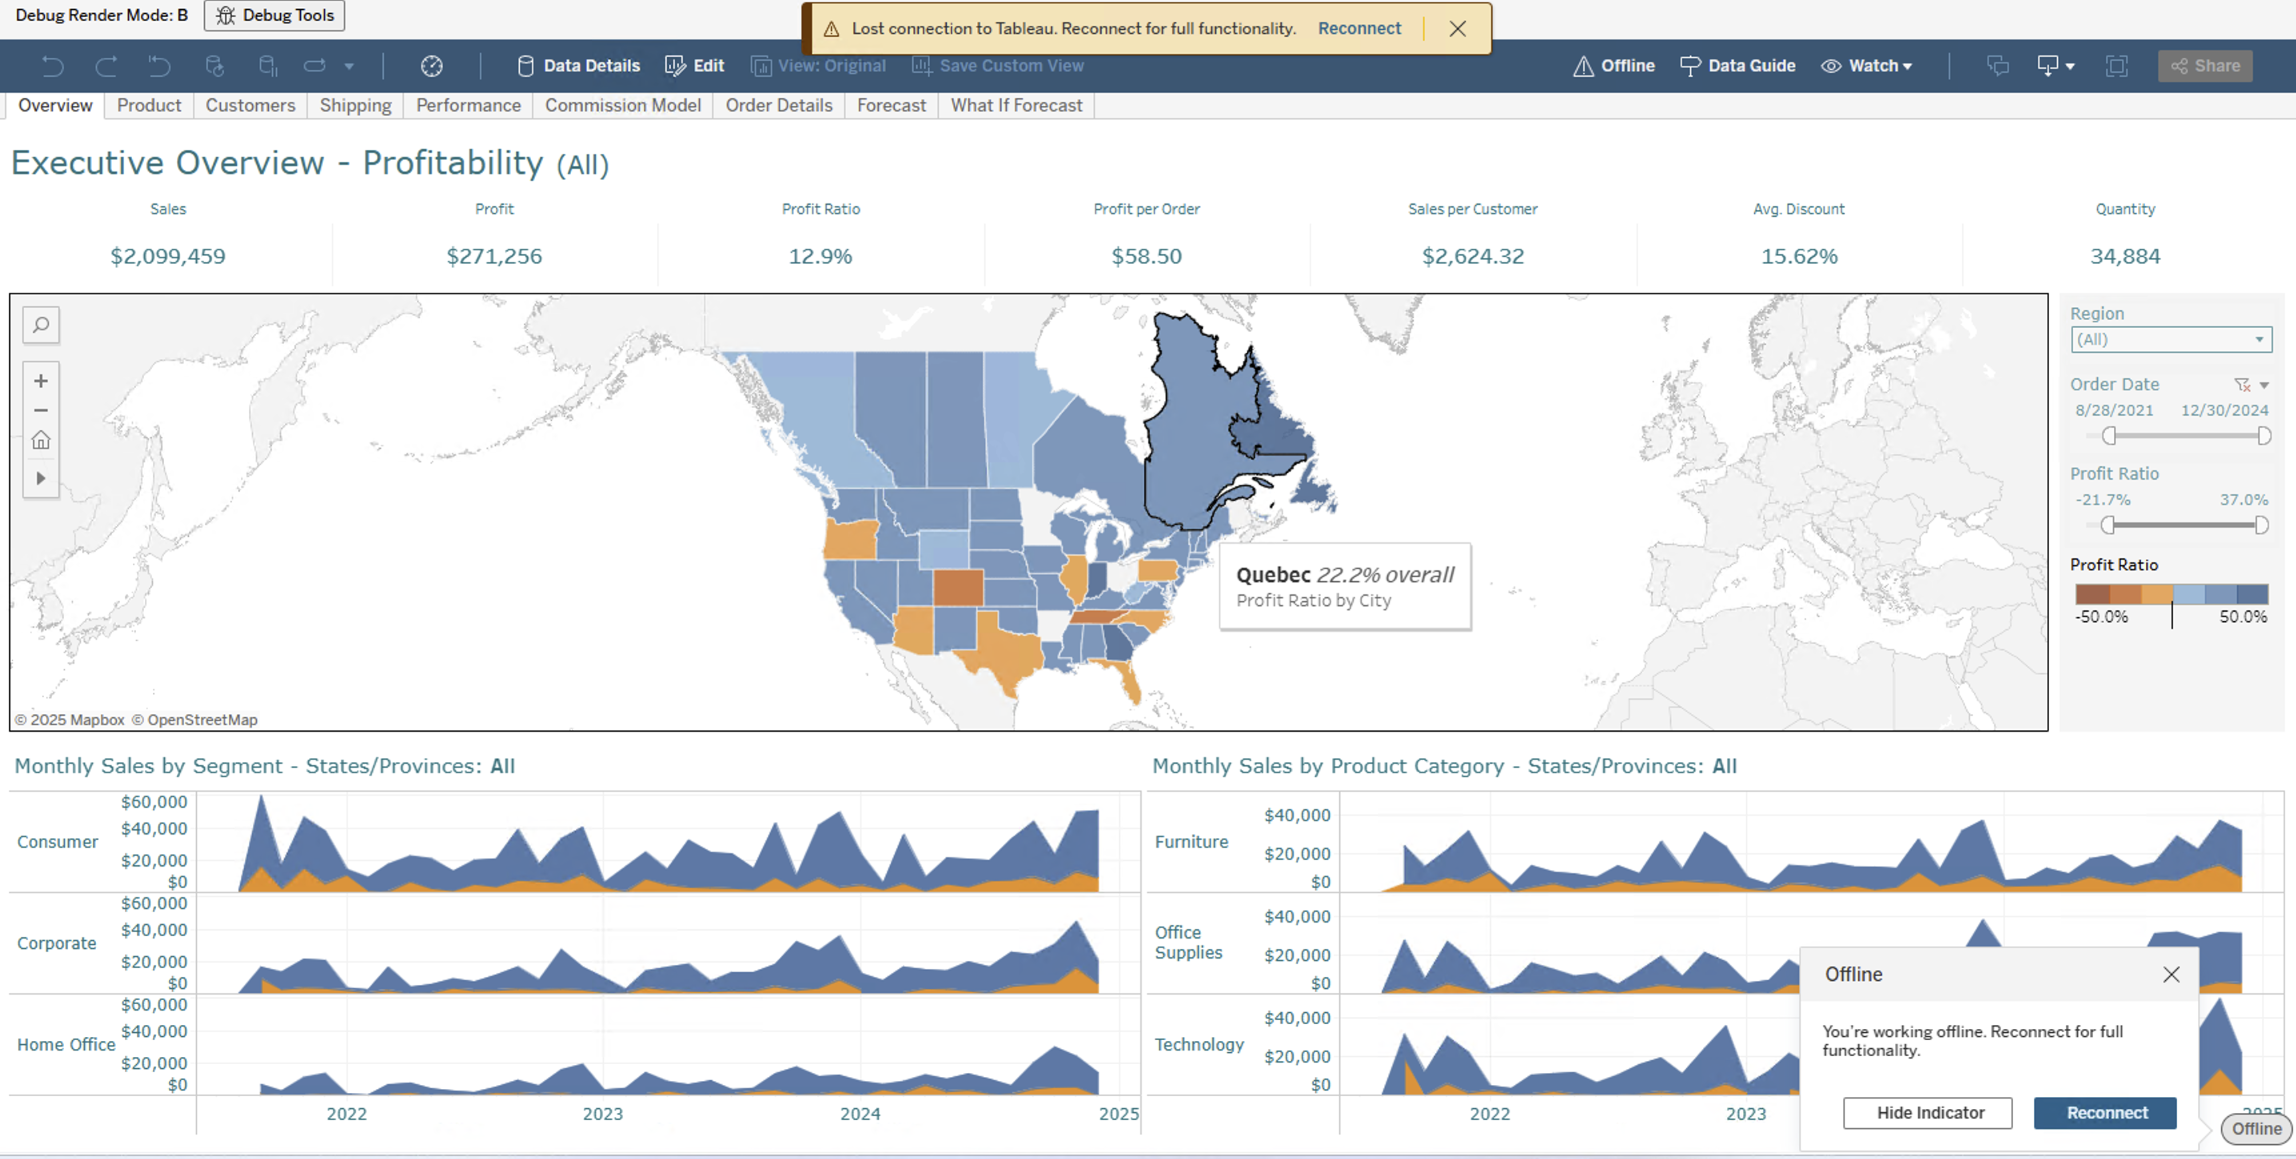Open the What If Forecast tab
Screen dimensions: 2296x1159
tap(1016, 105)
